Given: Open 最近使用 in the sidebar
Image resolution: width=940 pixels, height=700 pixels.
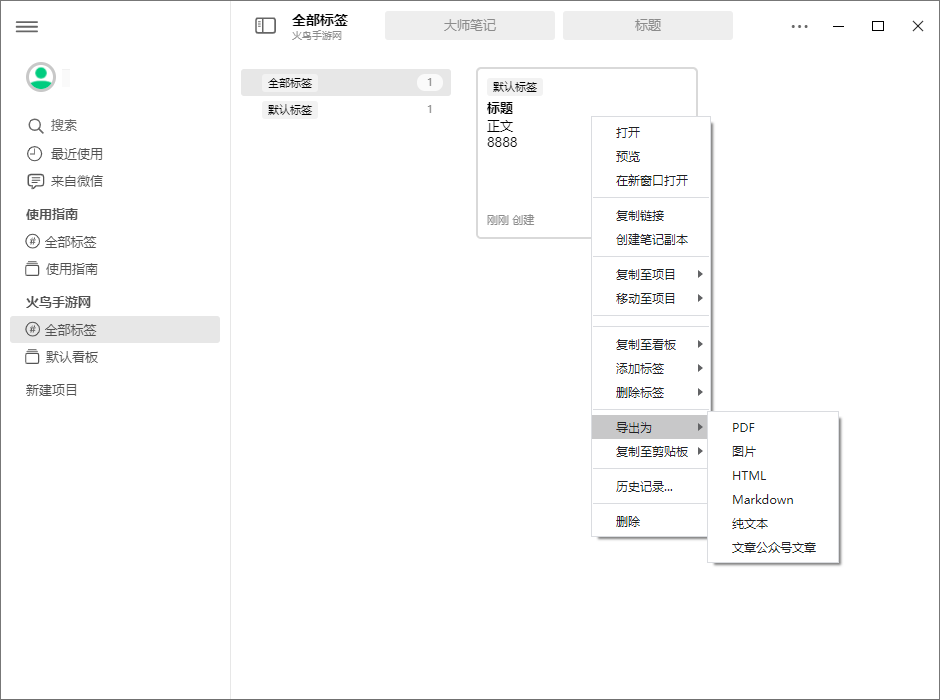Looking at the screenshot, I should (x=77, y=154).
